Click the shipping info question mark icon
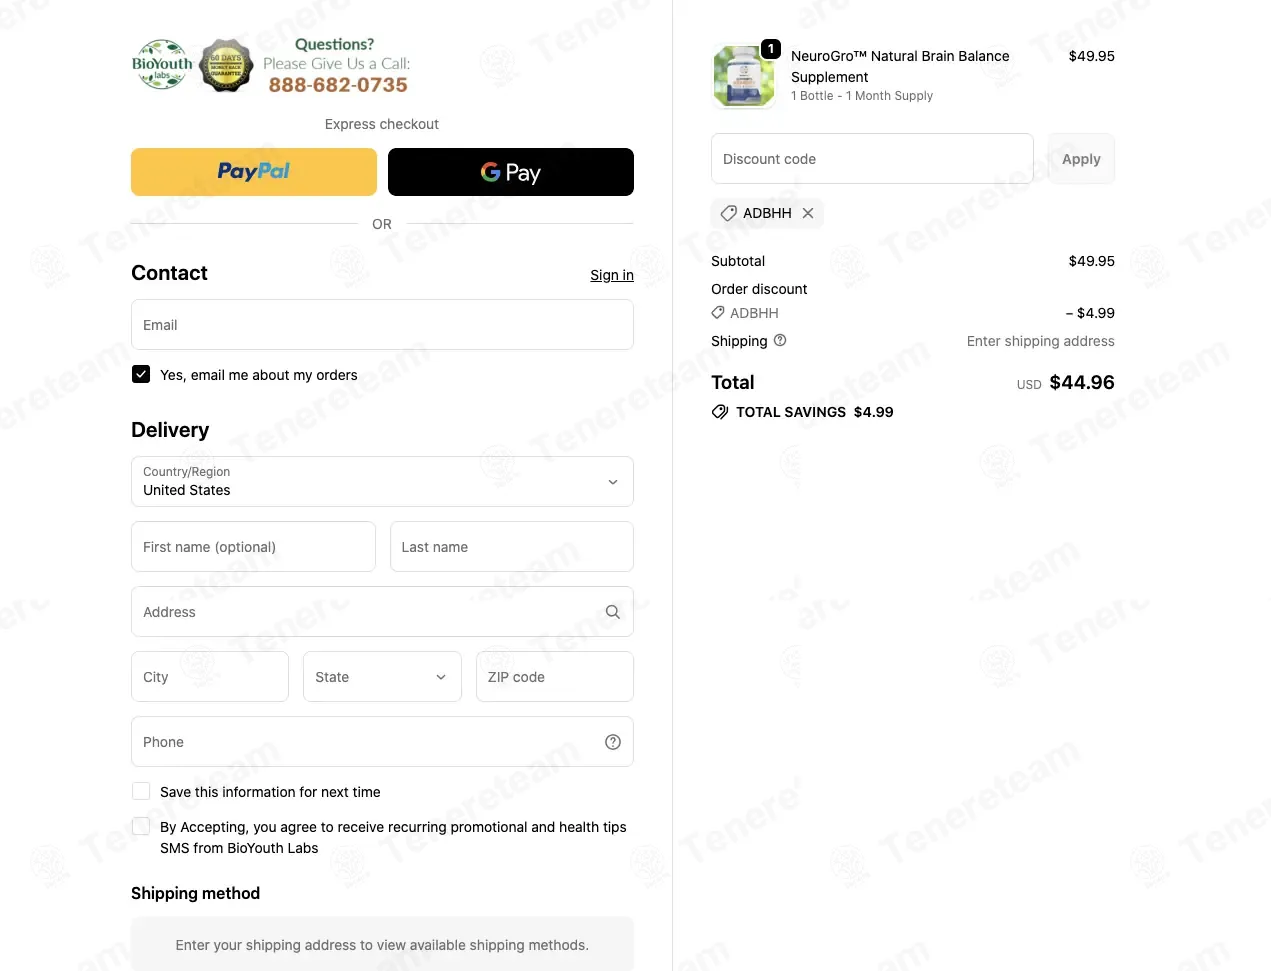1271x971 pixels. pyautogui.click(x=780, y=340)
